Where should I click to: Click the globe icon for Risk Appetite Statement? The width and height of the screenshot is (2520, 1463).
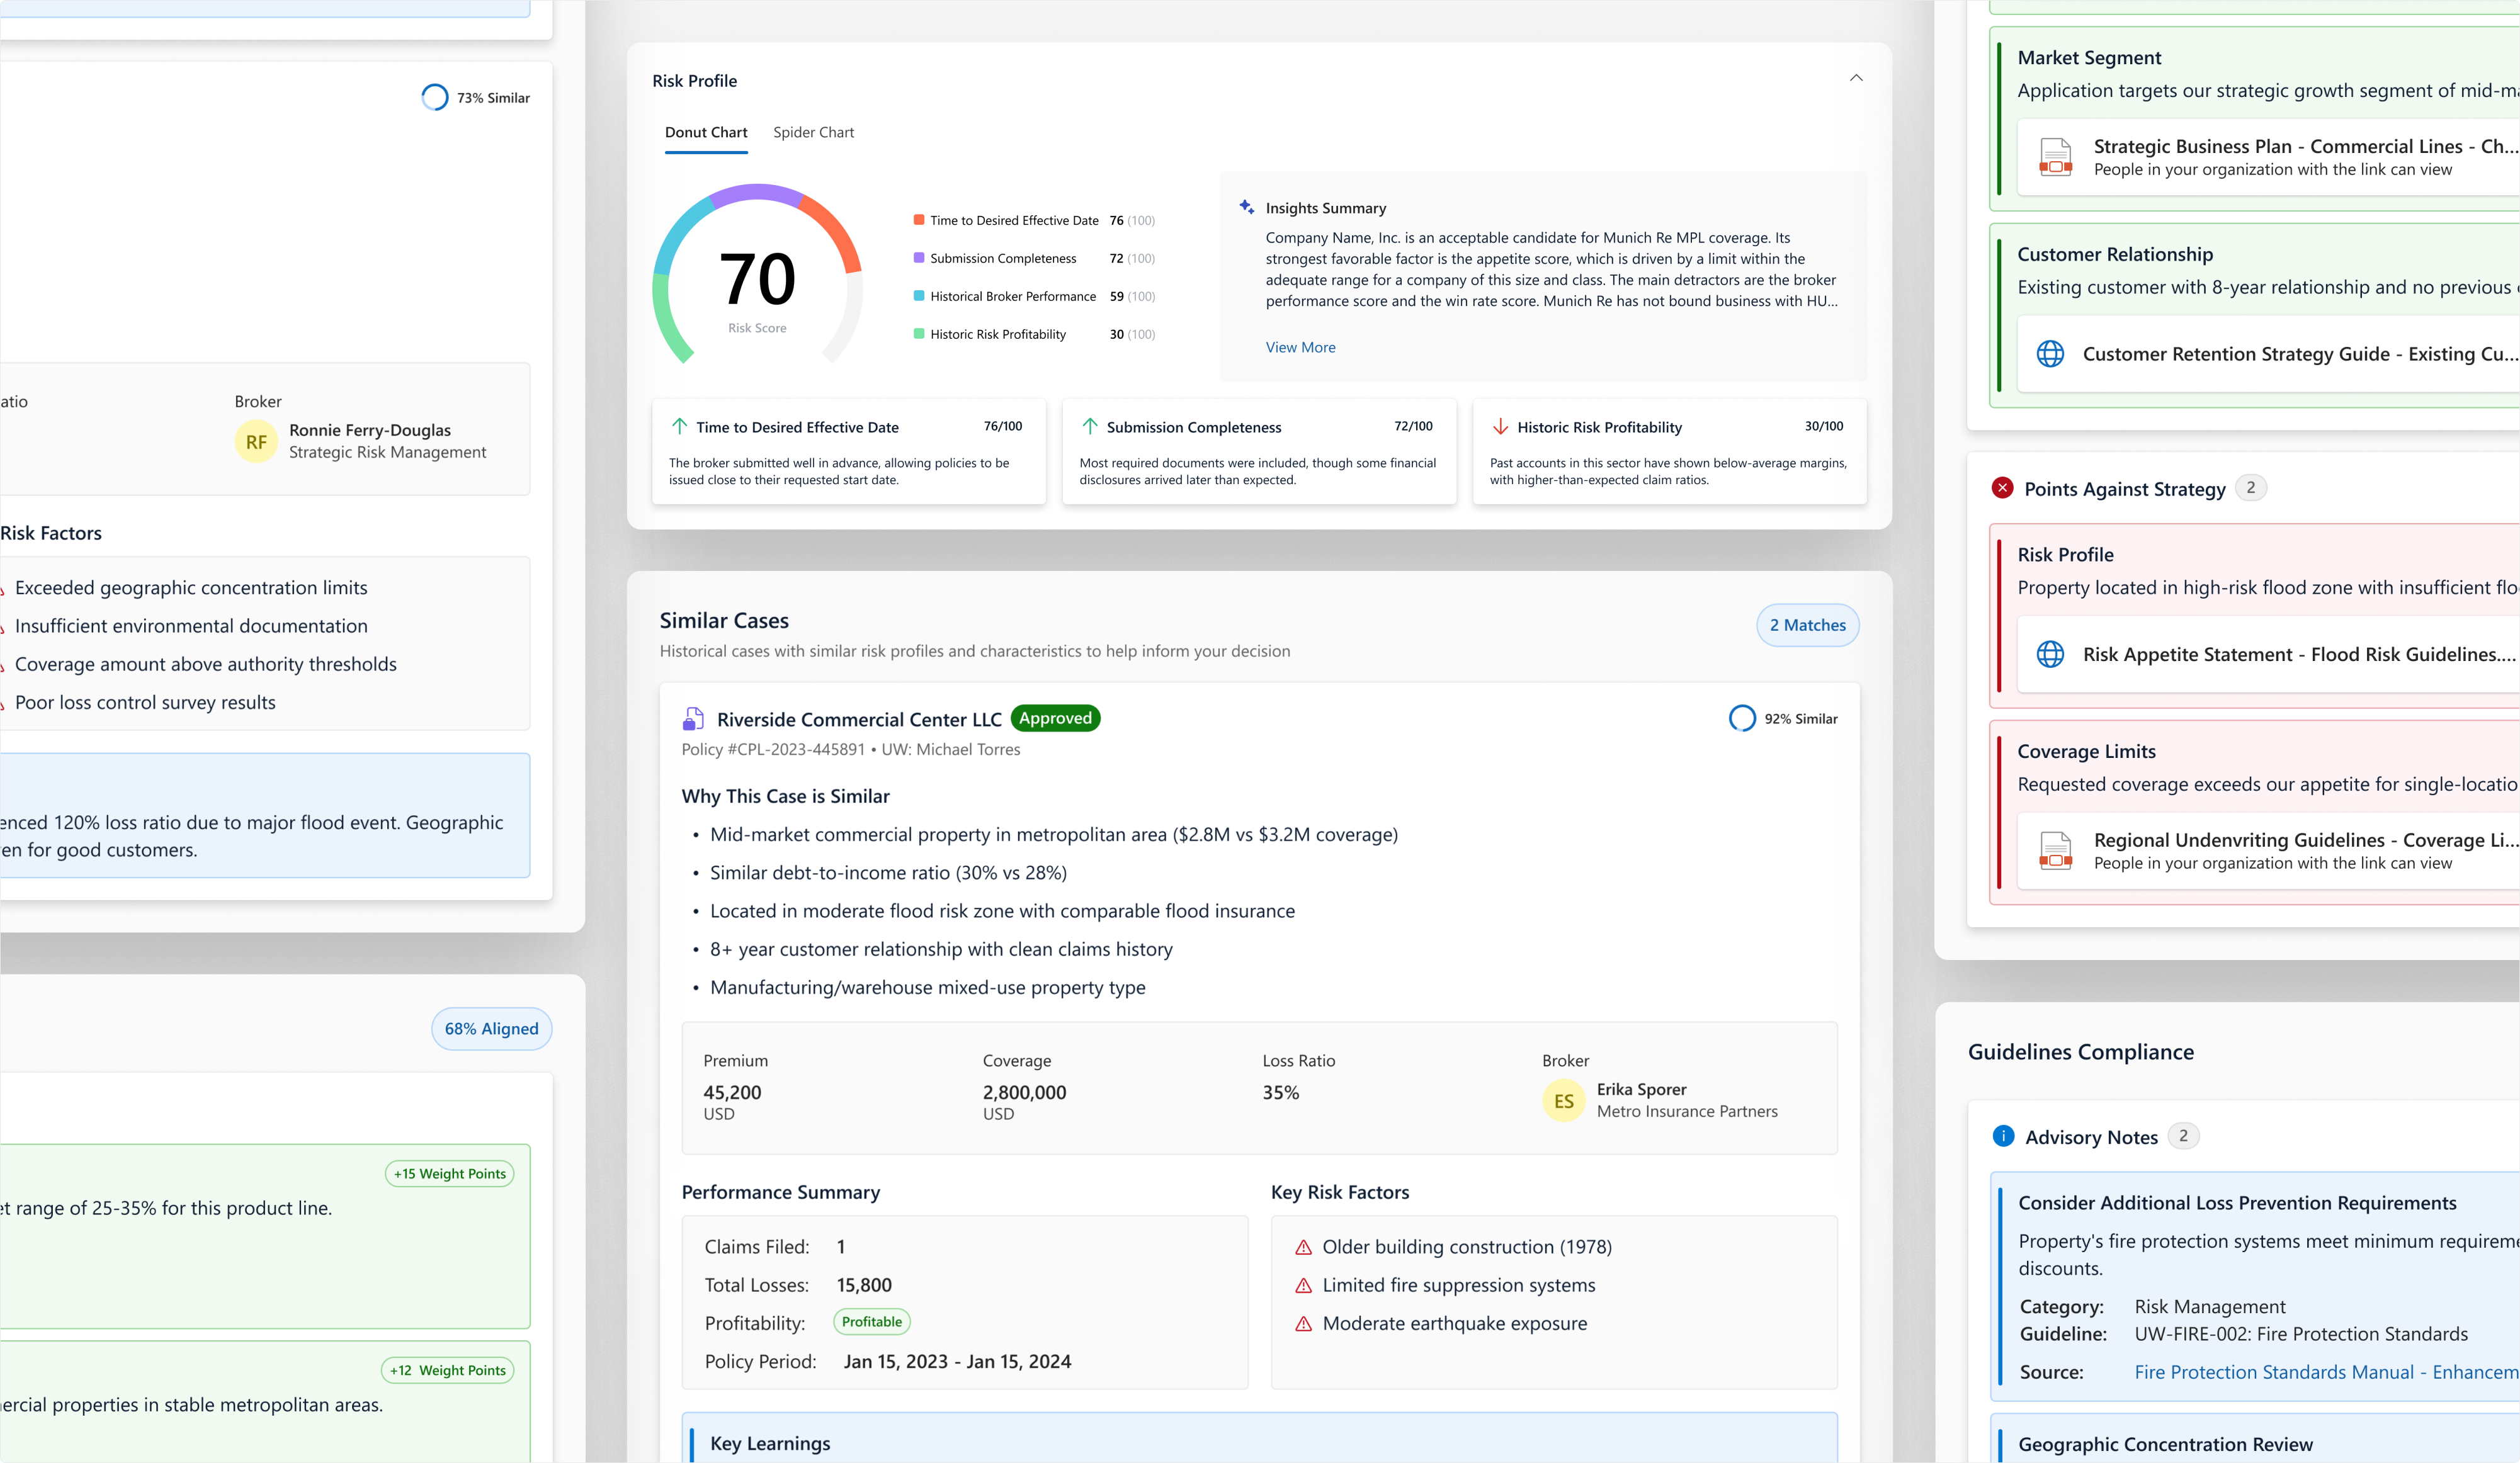(2050, 654)
